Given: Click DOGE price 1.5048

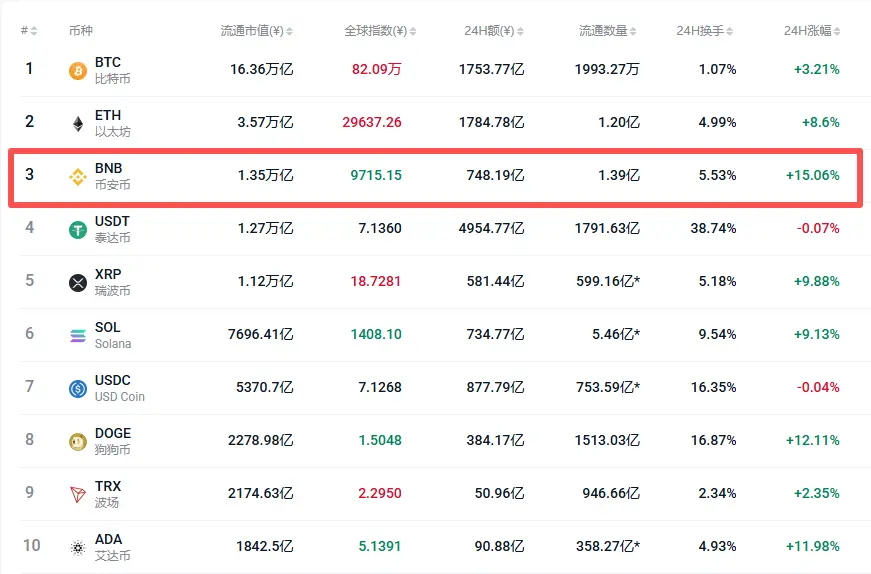Looking at the screenshot, I should point(380,440).
